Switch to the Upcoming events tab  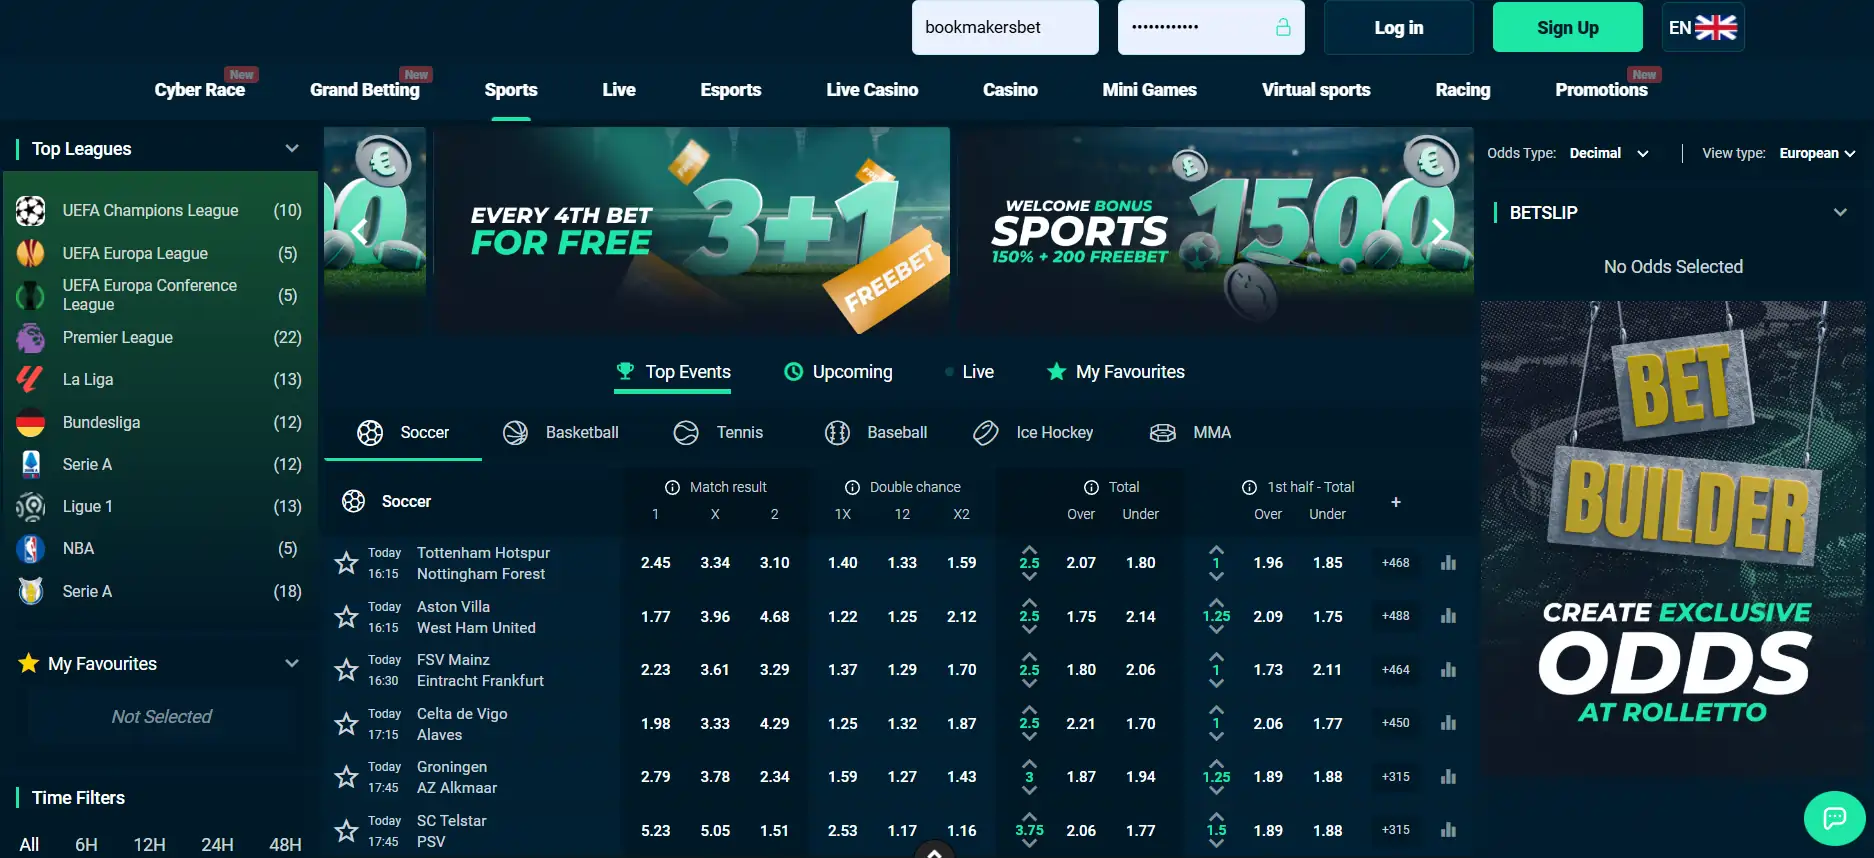[x=838, y=372]
